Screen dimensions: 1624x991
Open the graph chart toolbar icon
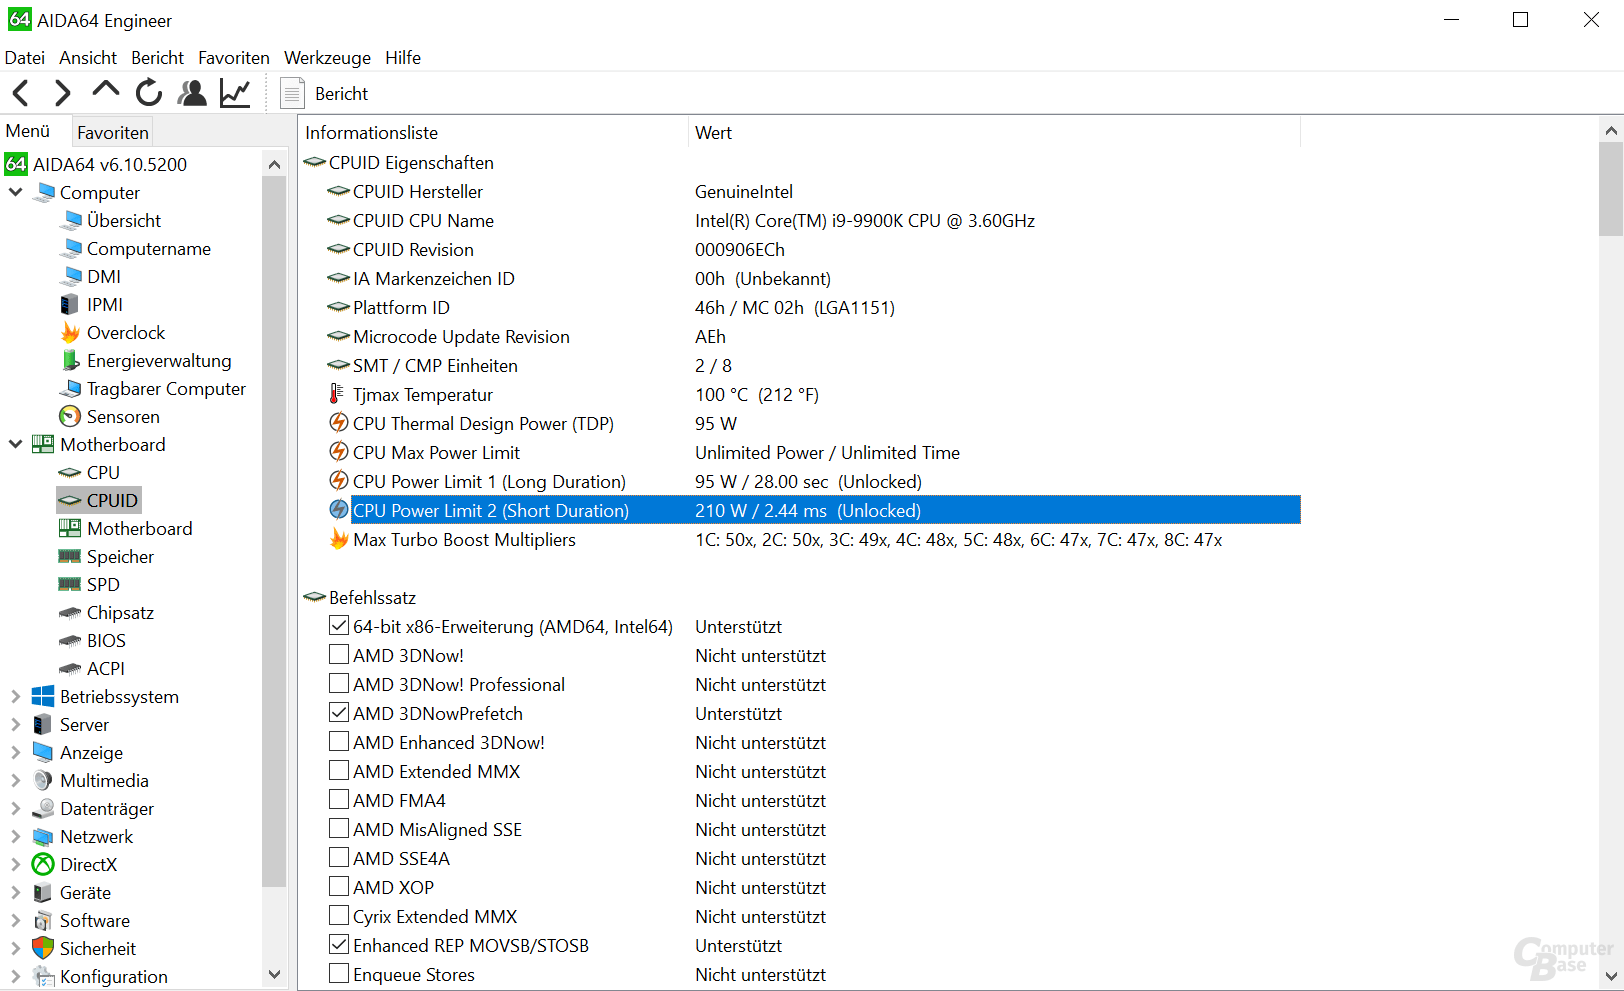(235, 93)
